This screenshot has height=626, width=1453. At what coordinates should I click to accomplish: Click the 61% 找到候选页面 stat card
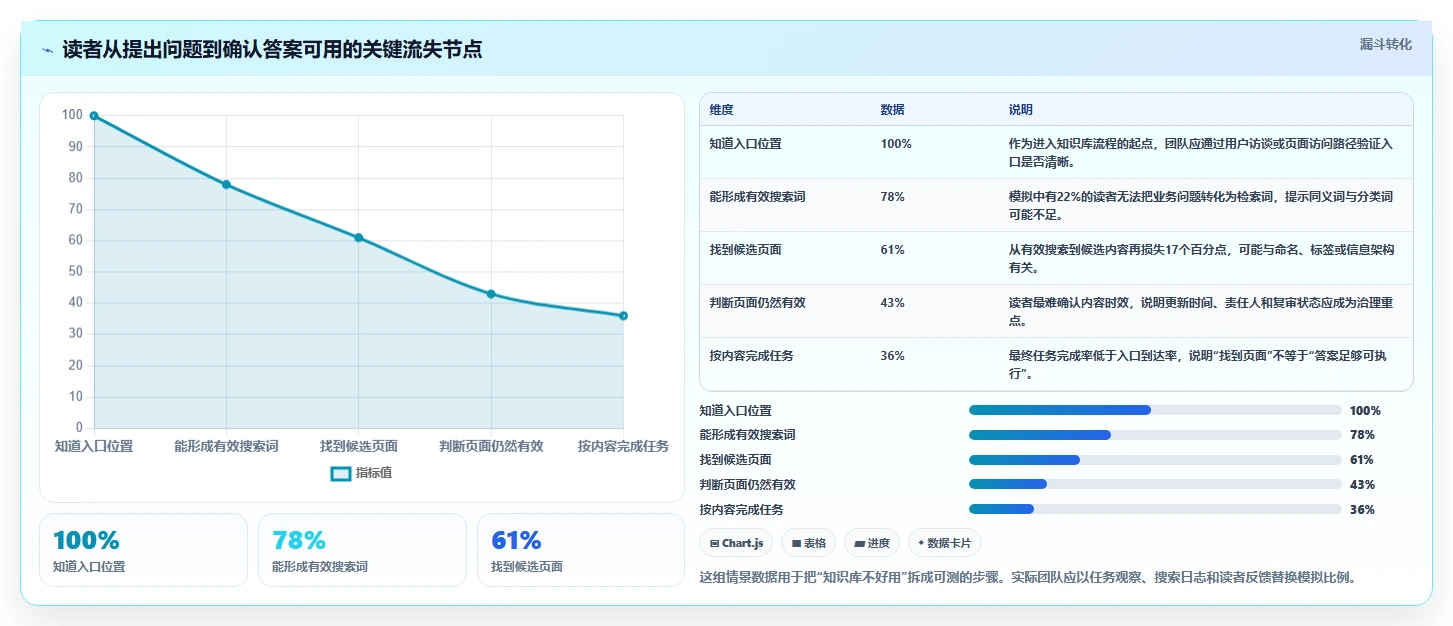[x=581, y=550]
